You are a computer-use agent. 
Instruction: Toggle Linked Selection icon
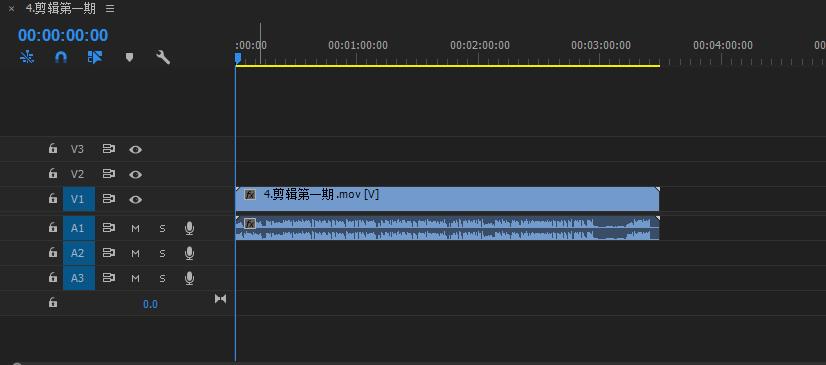click(95, 57)
